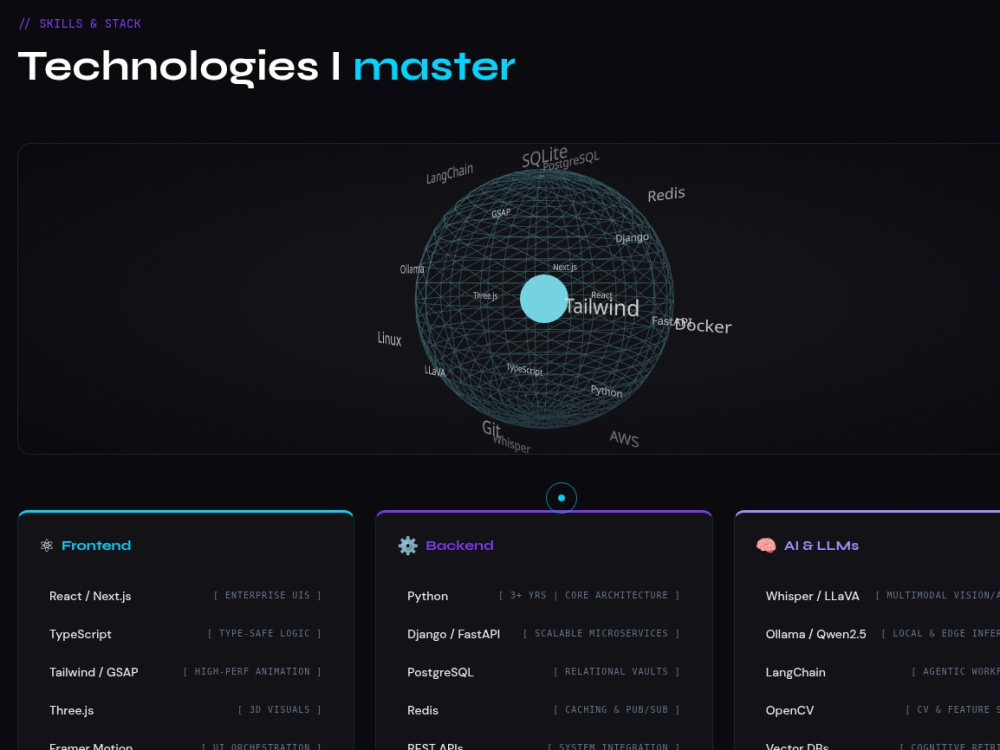Image resolution: width=1000 pixels, height=750 pixels.
Task: Select the Git tag on the sphere
Action: point(490,429)
